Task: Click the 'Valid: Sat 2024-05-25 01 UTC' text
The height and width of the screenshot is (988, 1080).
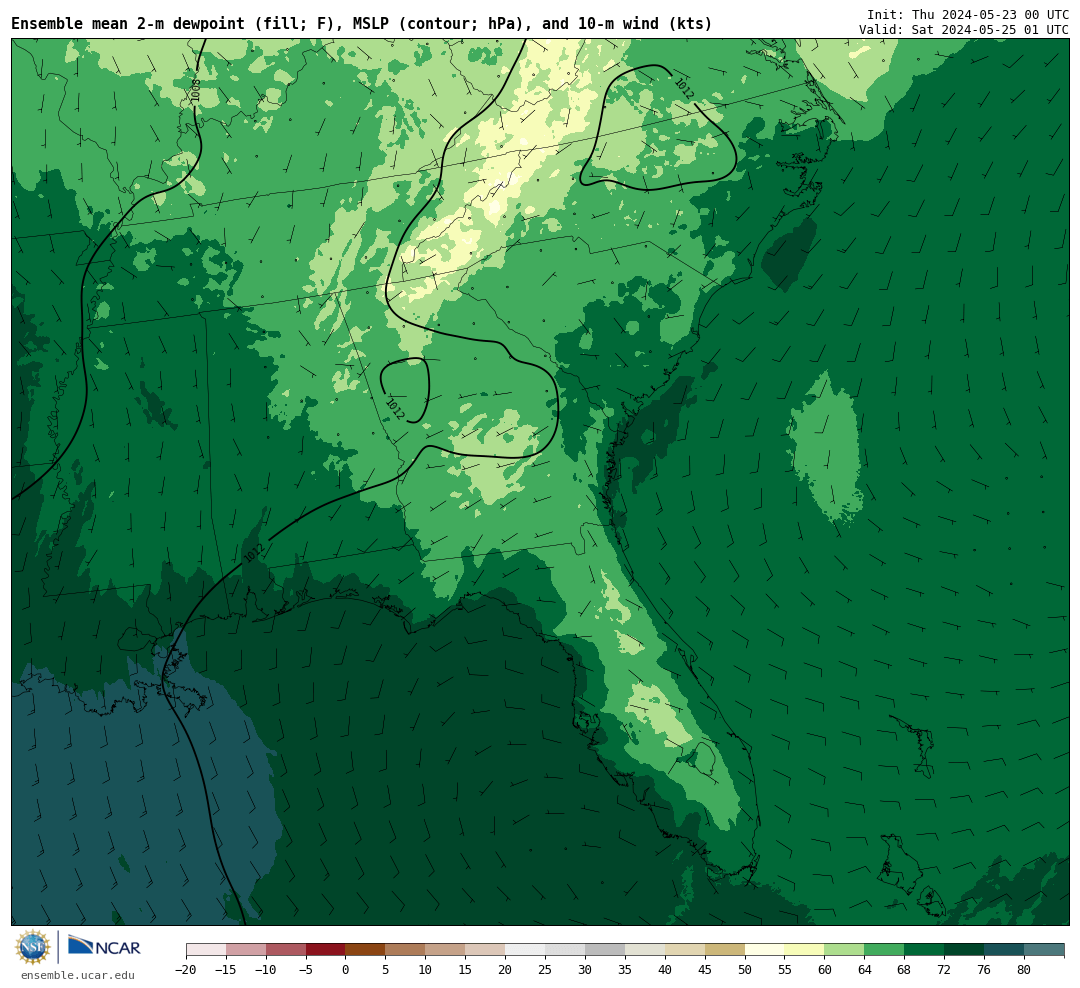Action: click(964, 30)
